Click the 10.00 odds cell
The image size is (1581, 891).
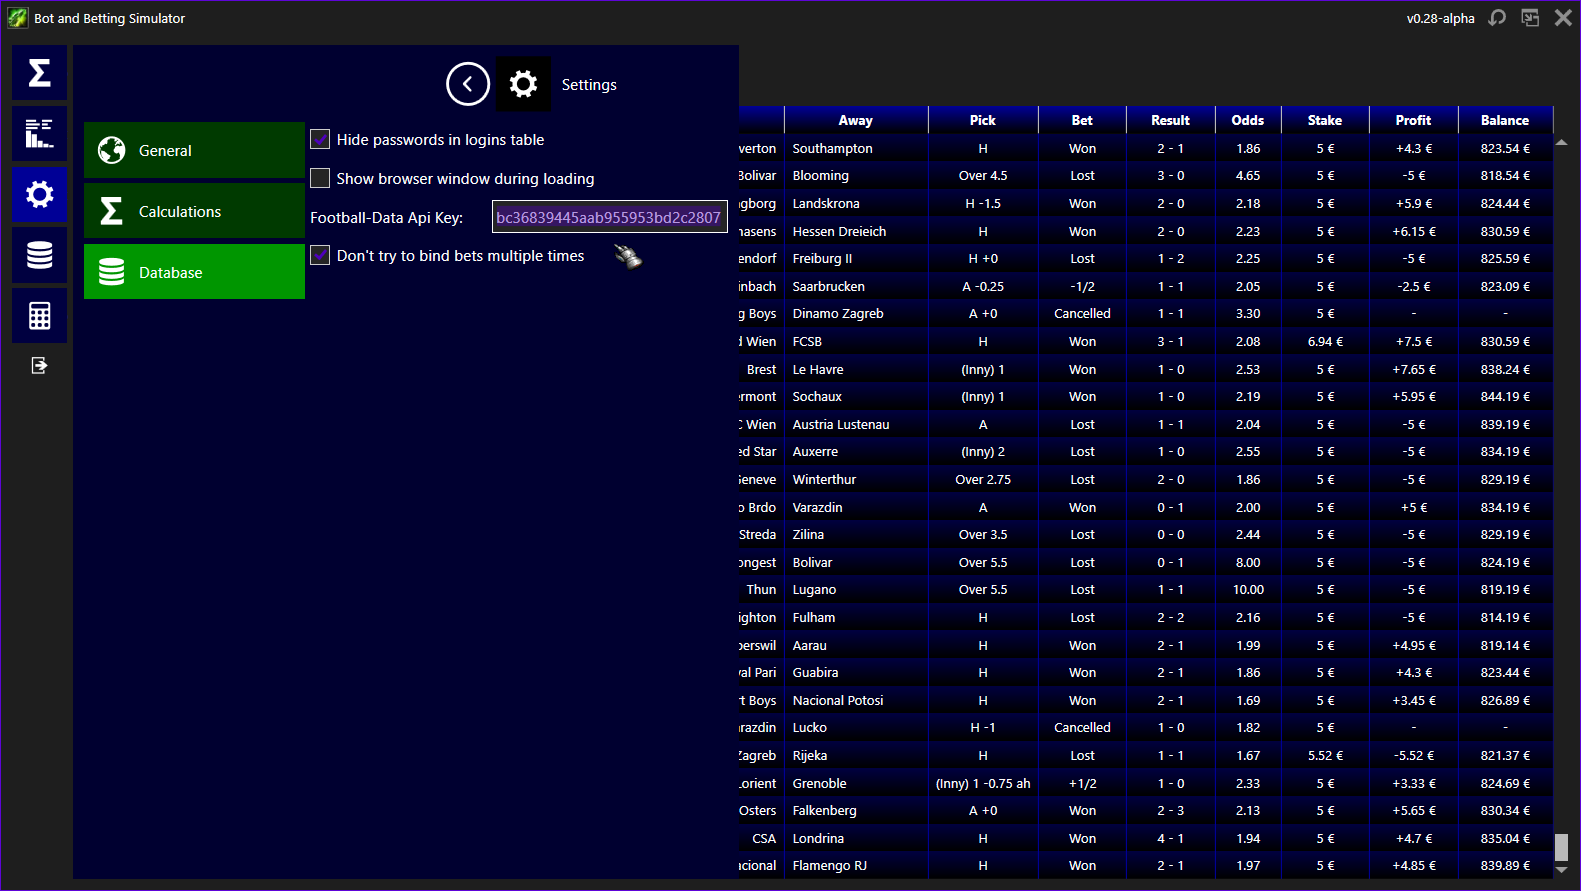(x=1248, y=589)
